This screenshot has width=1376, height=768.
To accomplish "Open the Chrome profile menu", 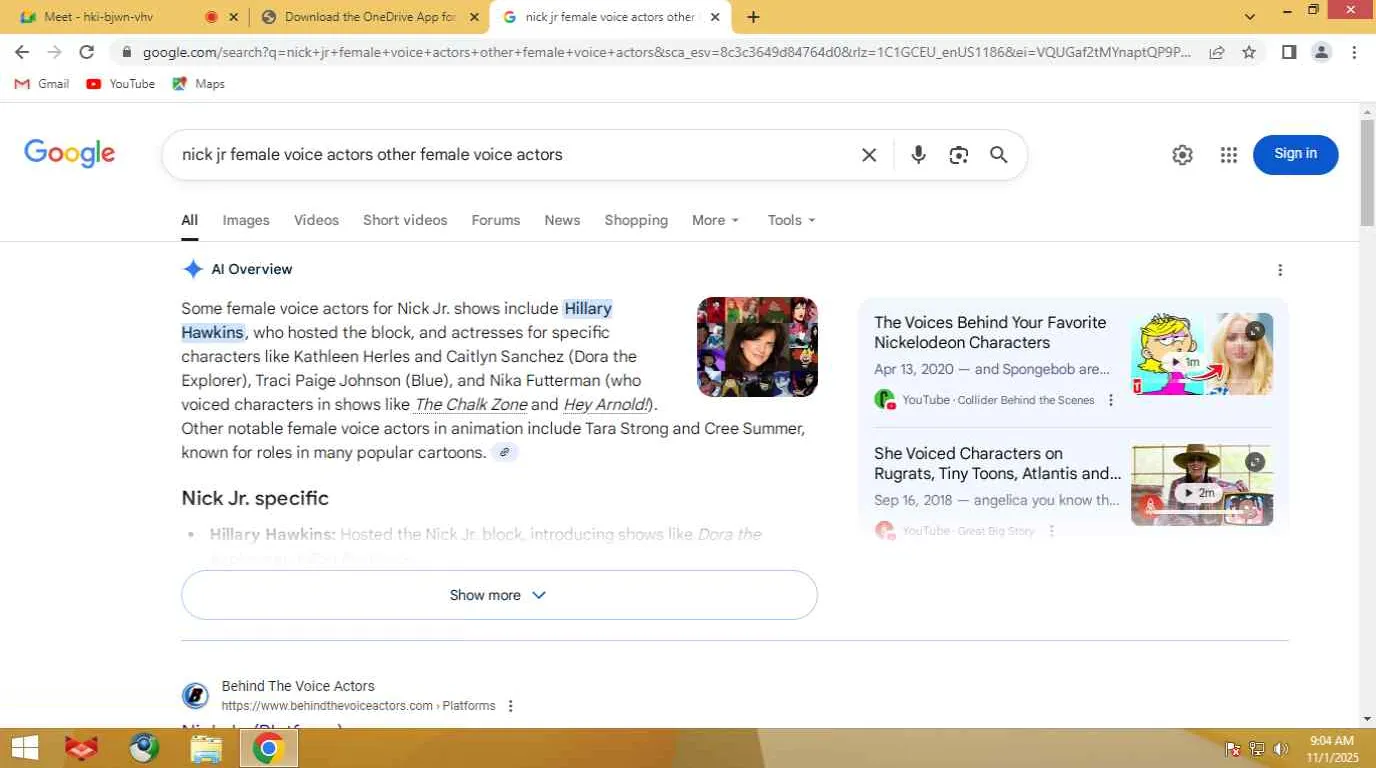I will pyautogui.click(x=1321, y=52).
